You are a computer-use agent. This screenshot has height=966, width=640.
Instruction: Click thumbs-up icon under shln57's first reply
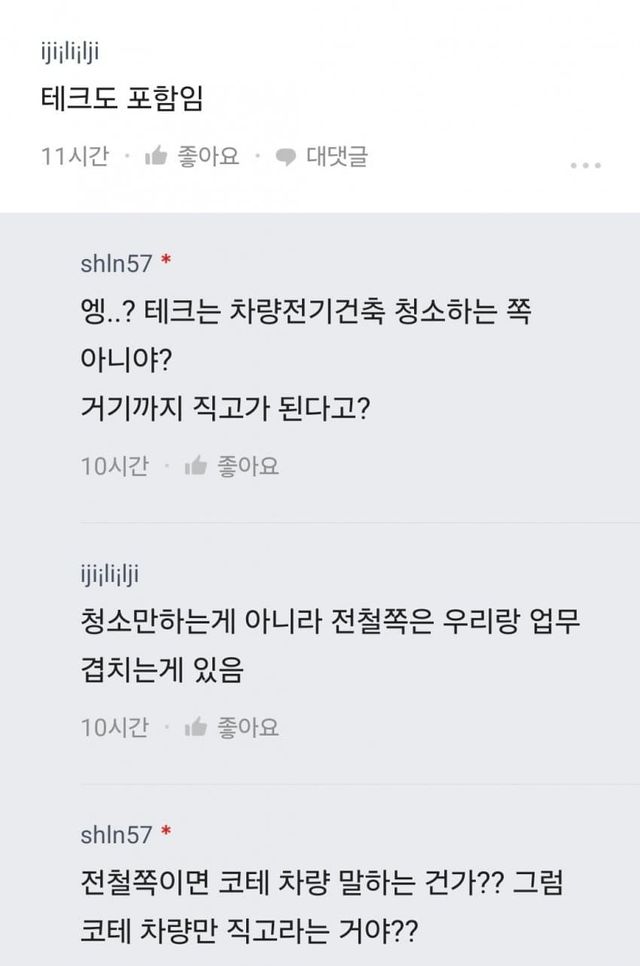point(195,465)
